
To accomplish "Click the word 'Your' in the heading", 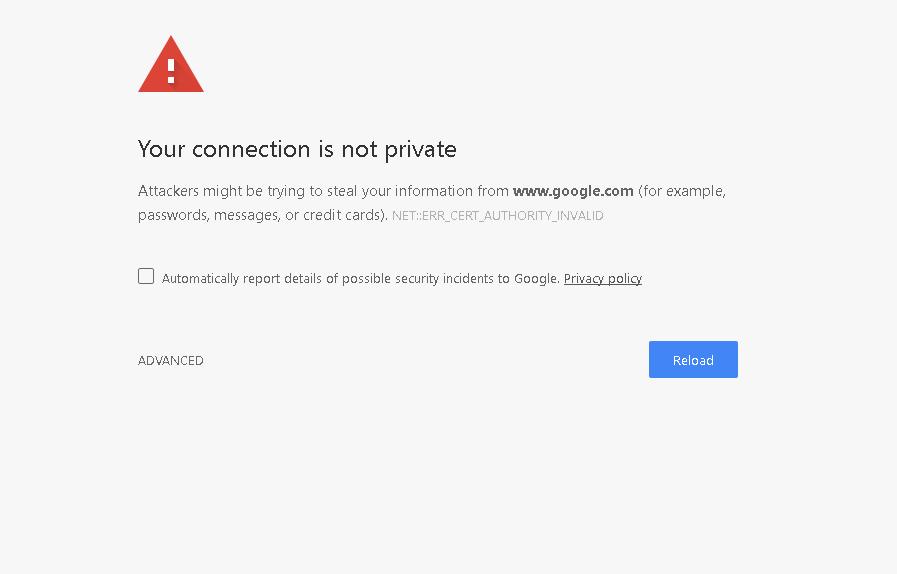I will [x=161, y=149].
